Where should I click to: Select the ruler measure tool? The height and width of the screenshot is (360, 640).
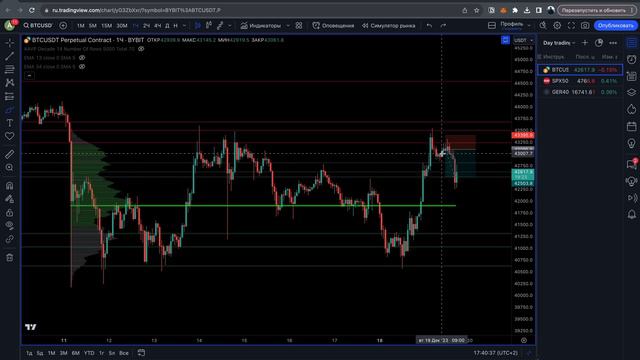tap(9, 154)
